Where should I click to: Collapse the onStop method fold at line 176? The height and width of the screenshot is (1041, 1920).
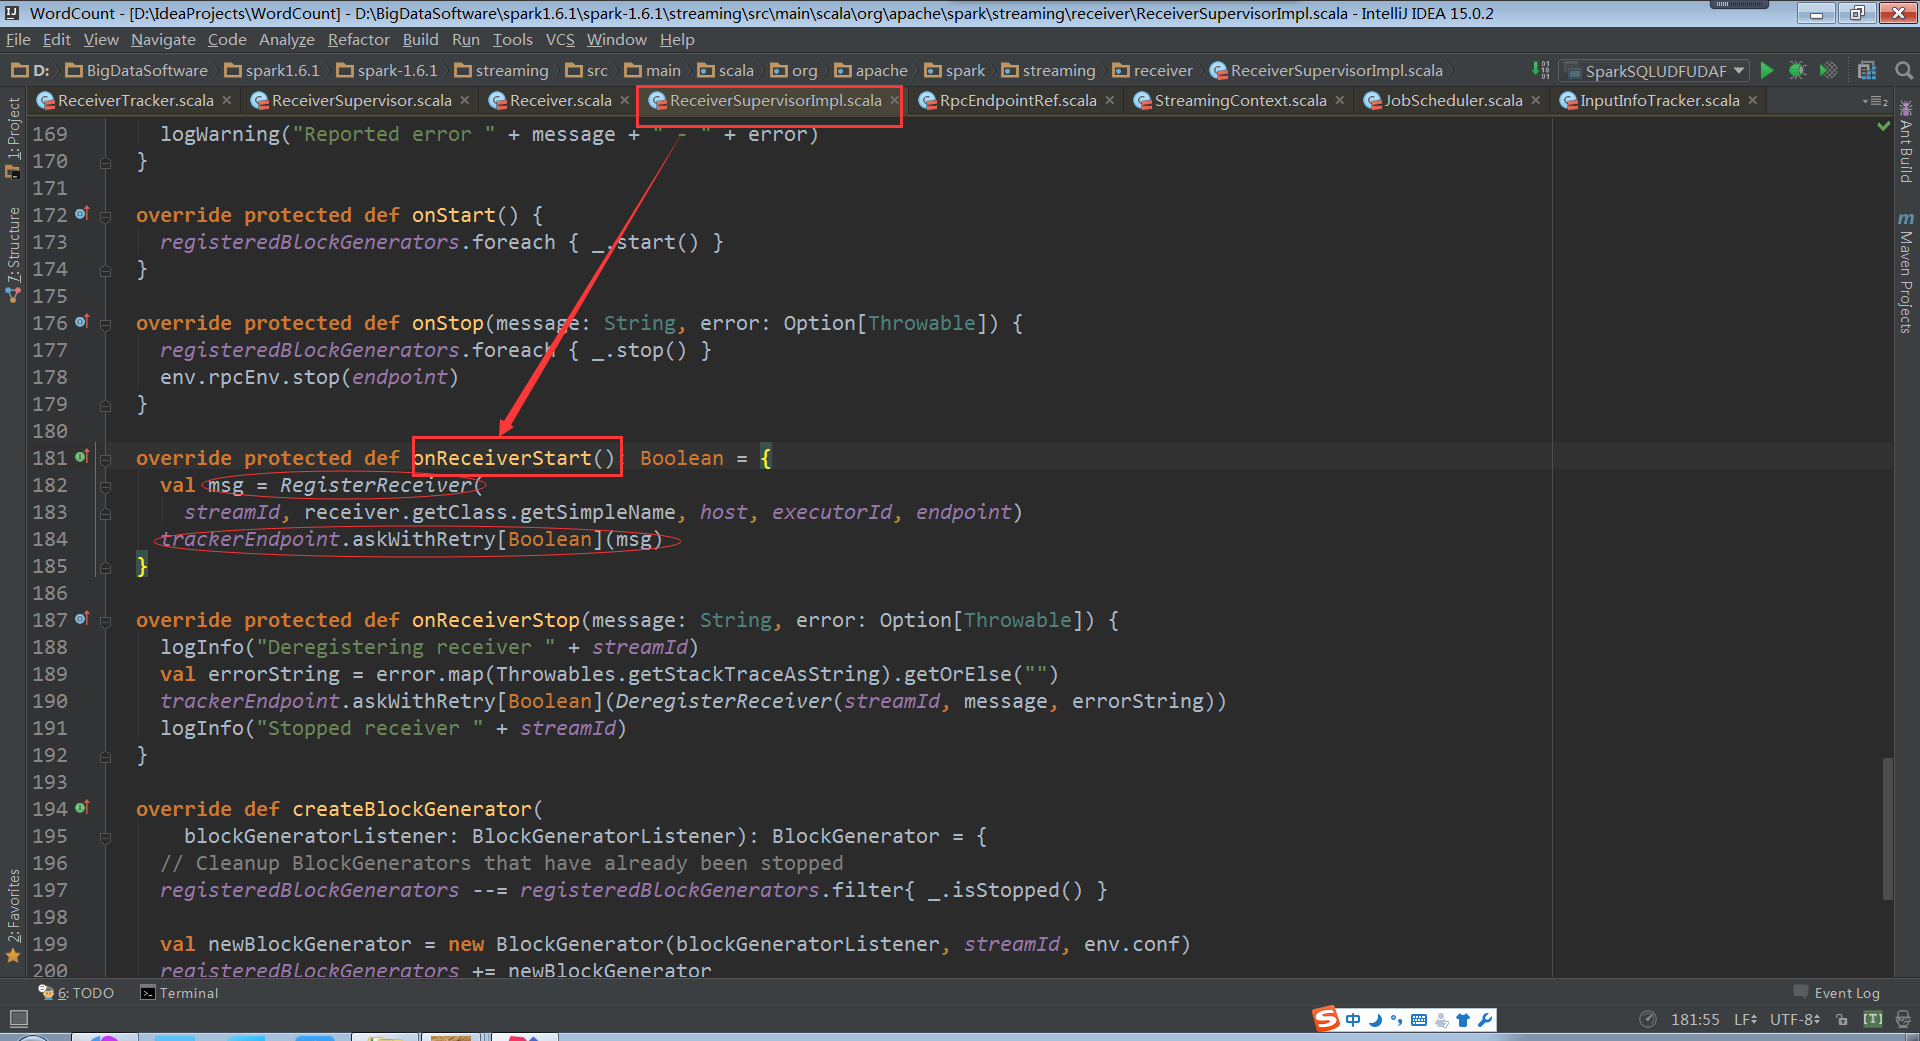coord(105,324)
